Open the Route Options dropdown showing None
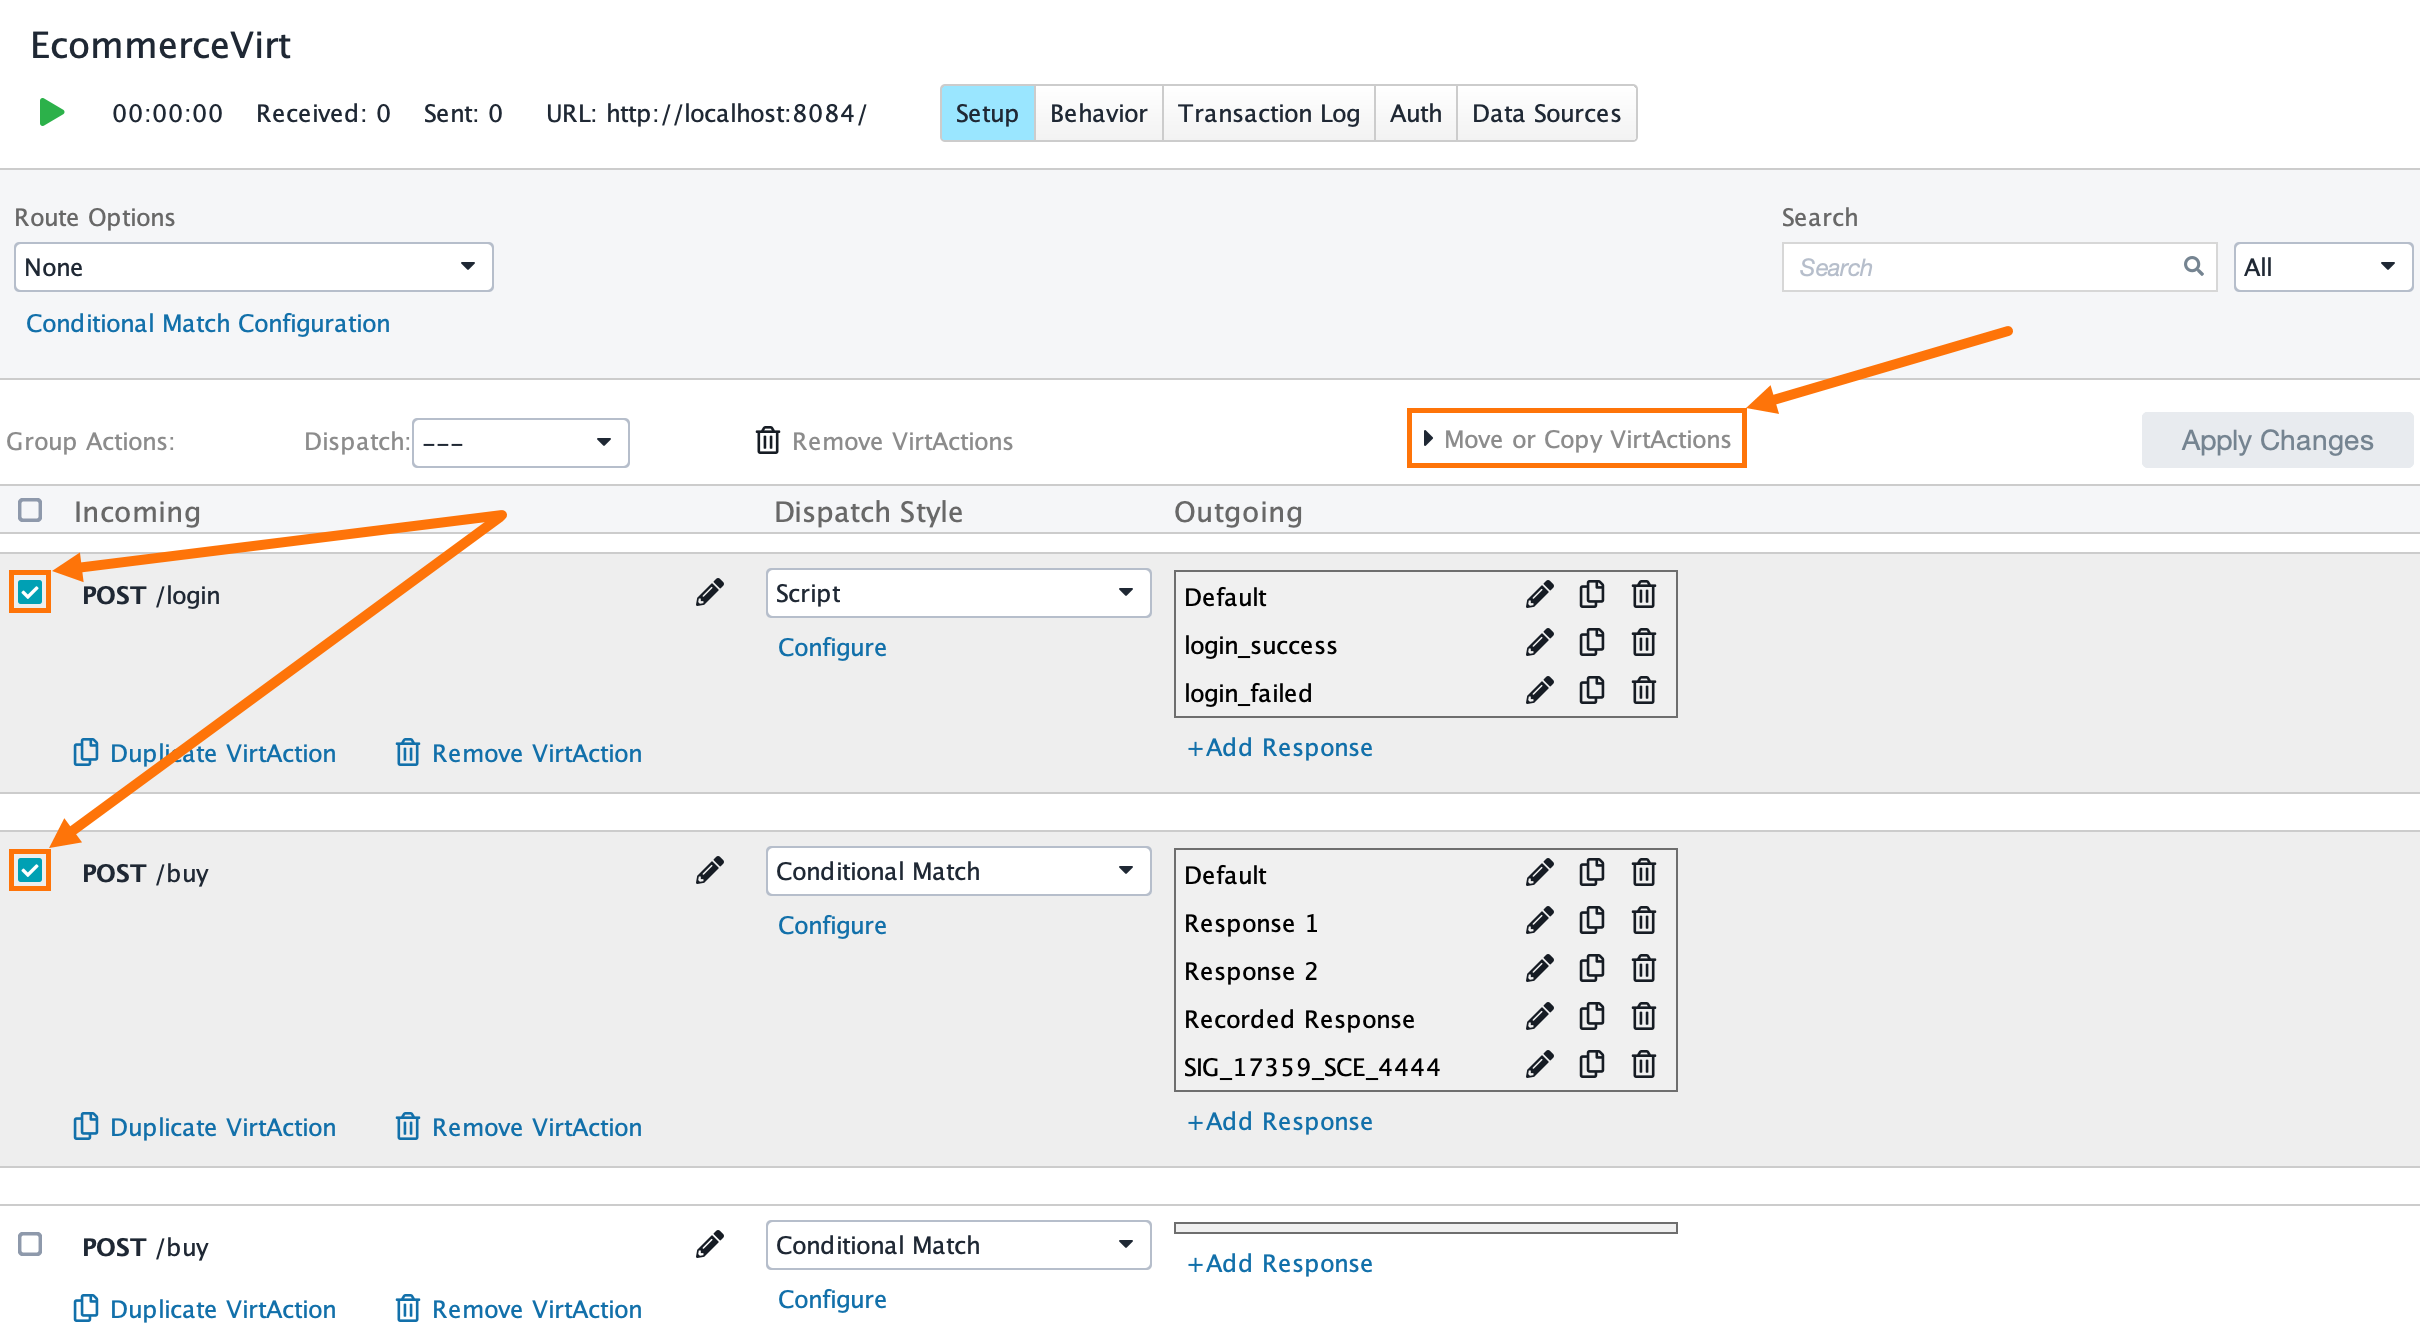Viewport: 2420px width, 1342px height. [x=253, y=266]
